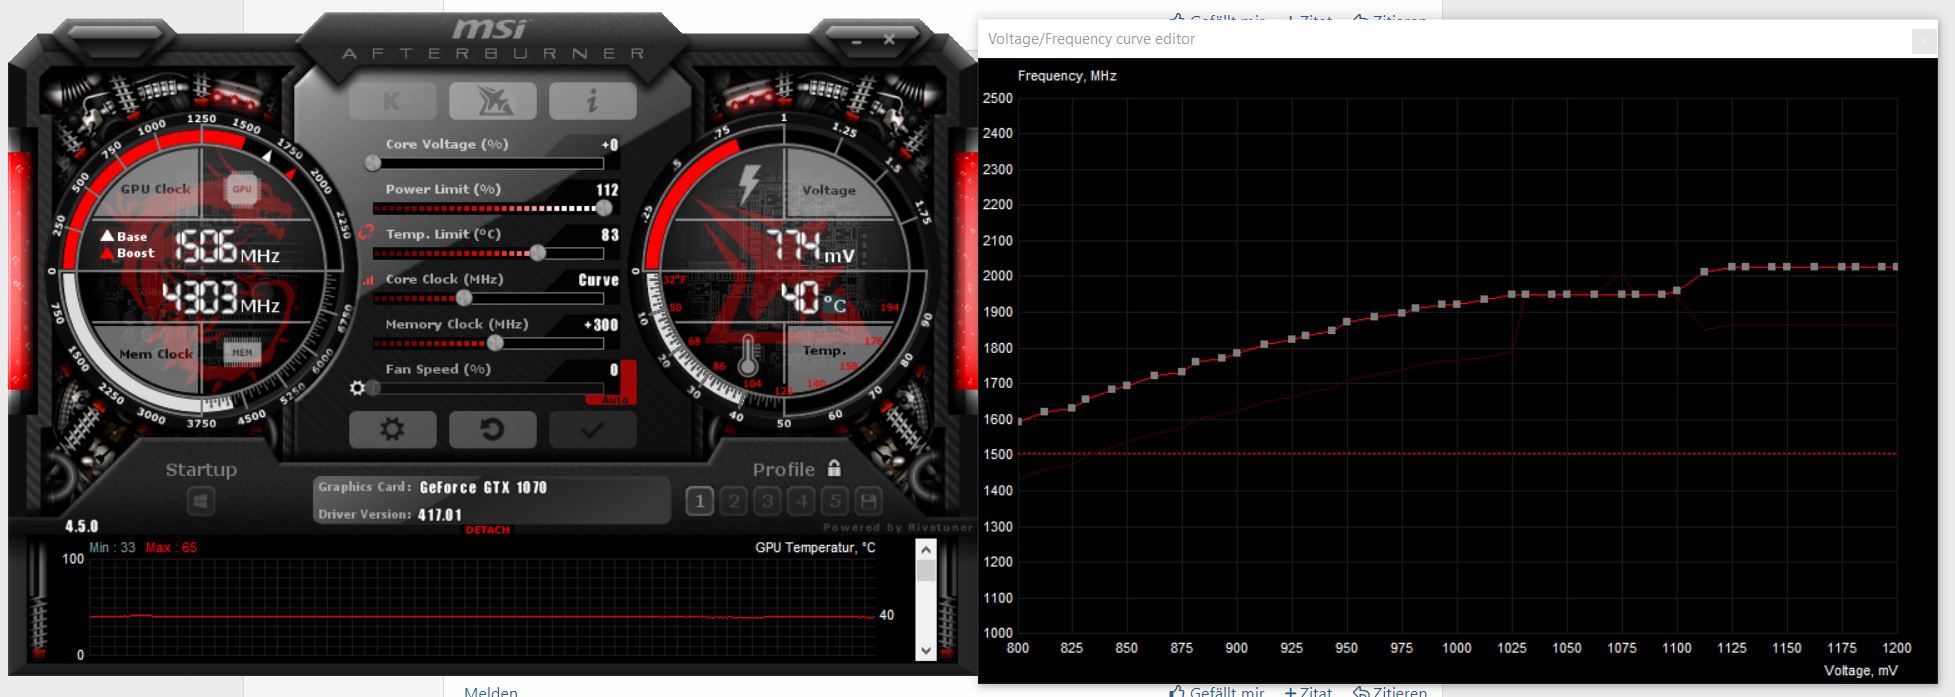The width and height of the screenshot is (1955, 697).
Task: Select profile slot 3
Action: 768,501
